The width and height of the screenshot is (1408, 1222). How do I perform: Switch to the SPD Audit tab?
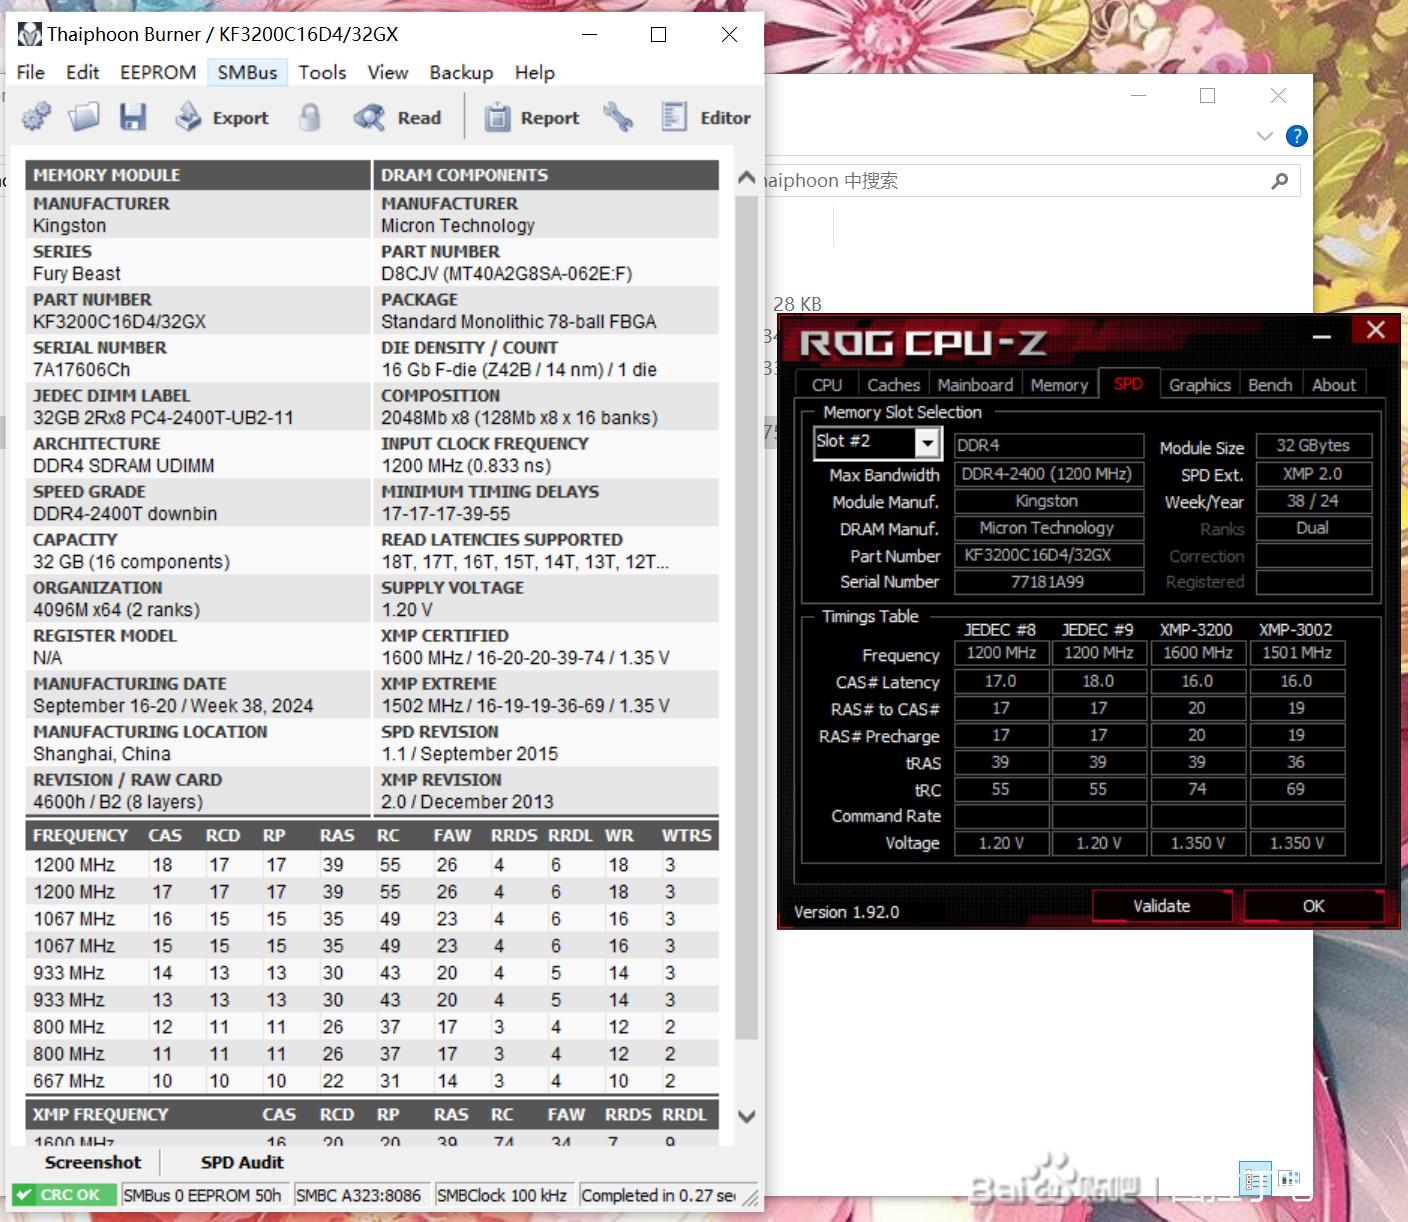242,1162
